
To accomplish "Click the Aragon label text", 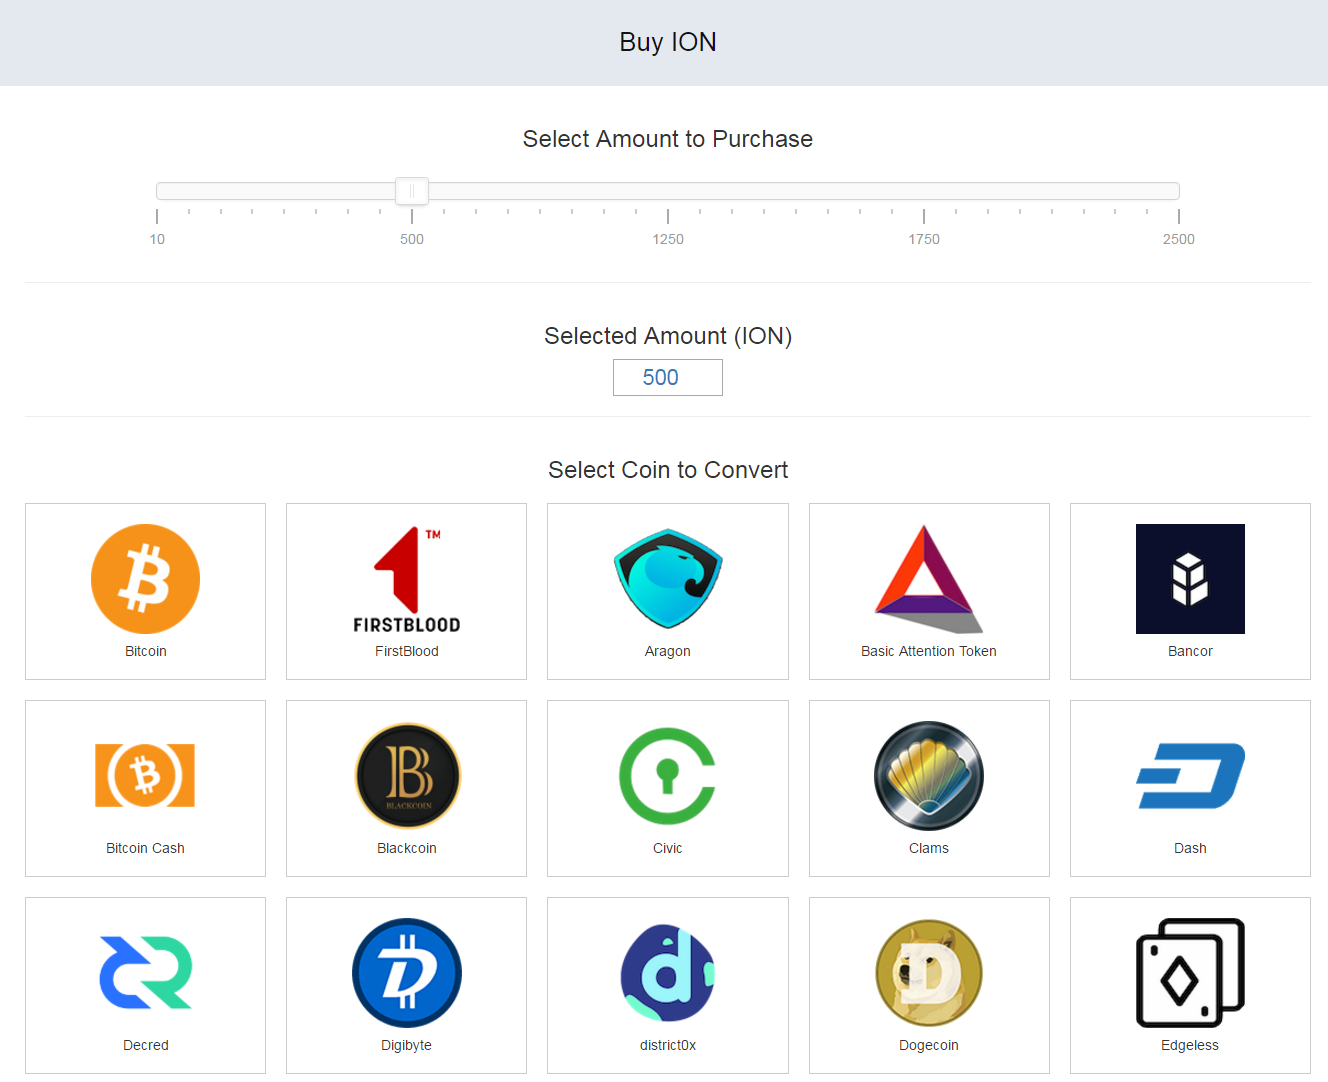I will coord(668,651).
